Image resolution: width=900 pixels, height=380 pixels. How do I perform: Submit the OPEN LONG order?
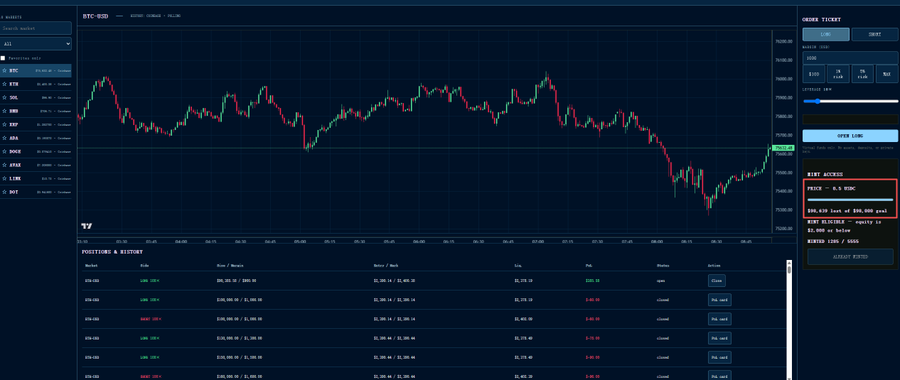coord(850,136)
